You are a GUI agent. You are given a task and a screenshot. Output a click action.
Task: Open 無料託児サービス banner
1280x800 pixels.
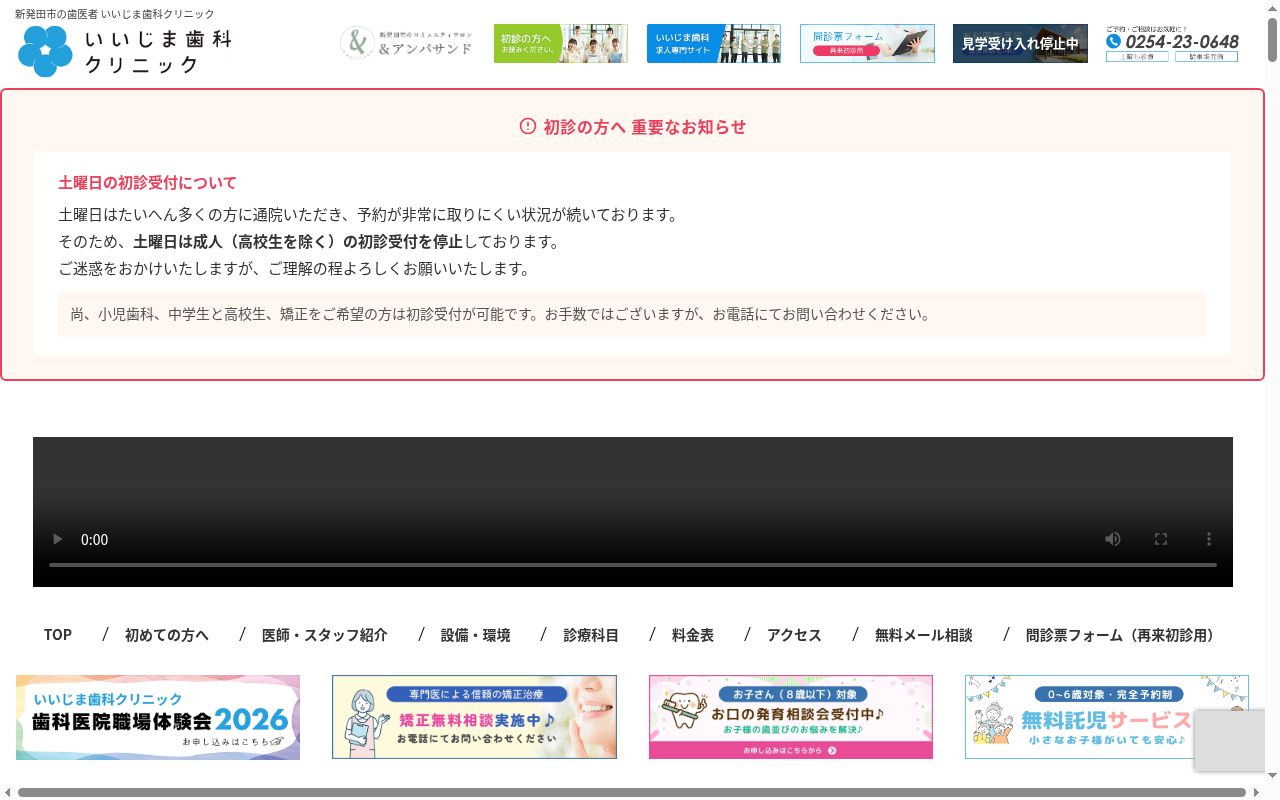coord(1107,717)
